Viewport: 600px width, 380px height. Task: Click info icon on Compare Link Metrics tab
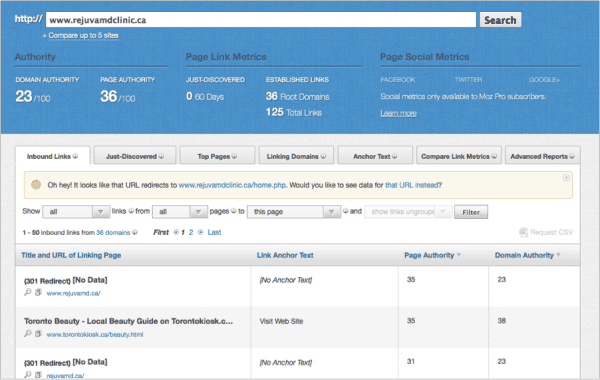click(x=494, y=156)
